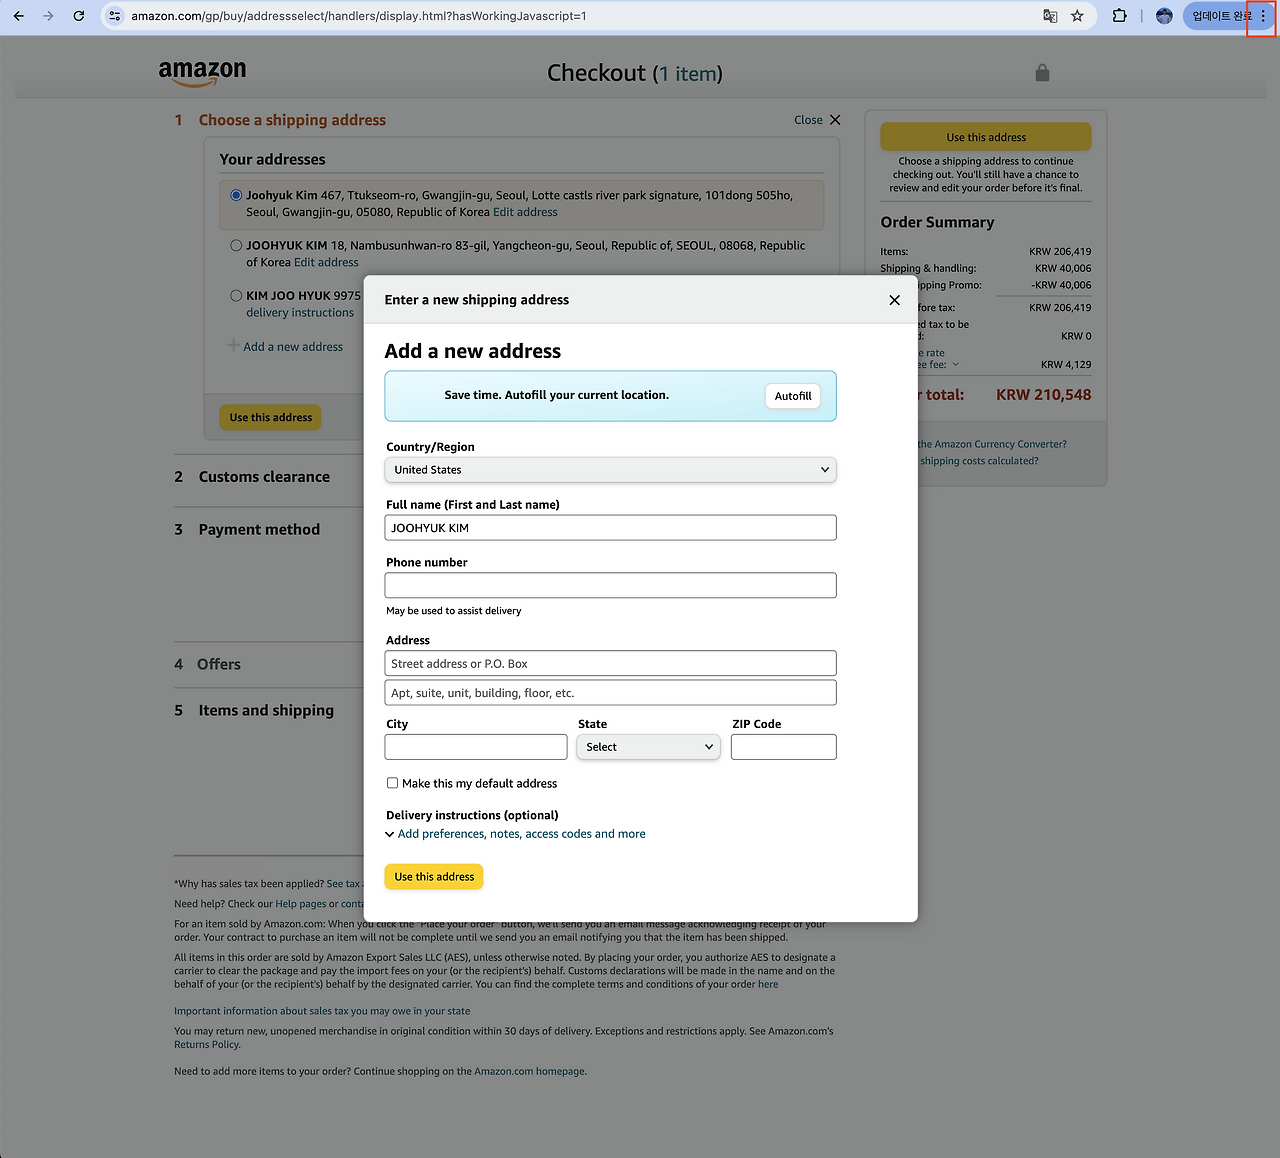Click the Customs clearance step heading

tap(264, 477)
